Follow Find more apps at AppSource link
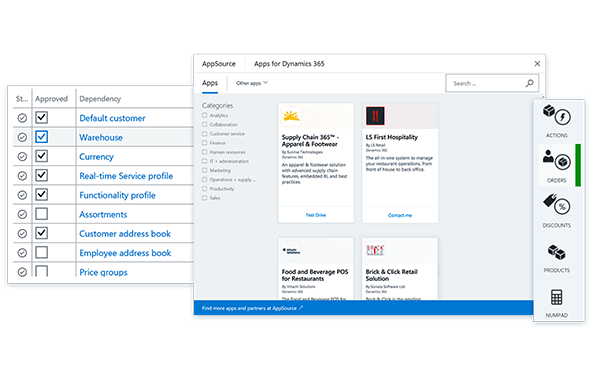This screenshot has width=594, height=366. click(x=252, y=308)
